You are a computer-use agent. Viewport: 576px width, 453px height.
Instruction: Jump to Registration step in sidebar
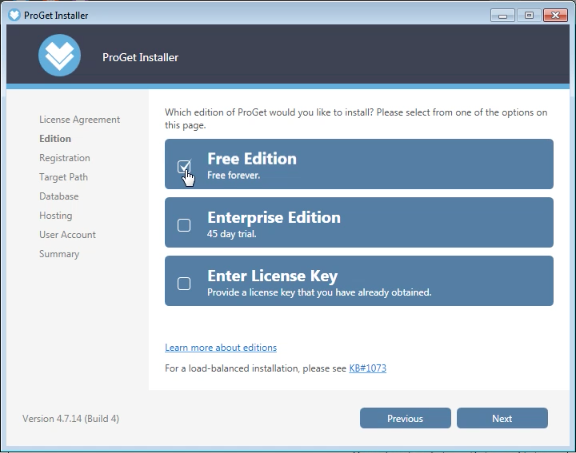pos(65,158)
